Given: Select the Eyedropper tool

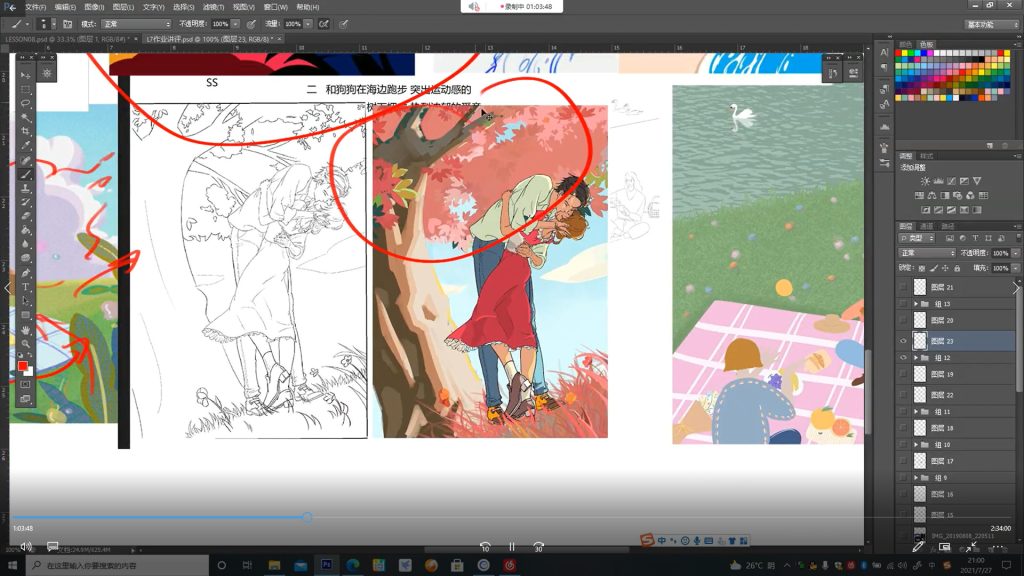Looking at the screenshot, I should (x=26, y=145).
